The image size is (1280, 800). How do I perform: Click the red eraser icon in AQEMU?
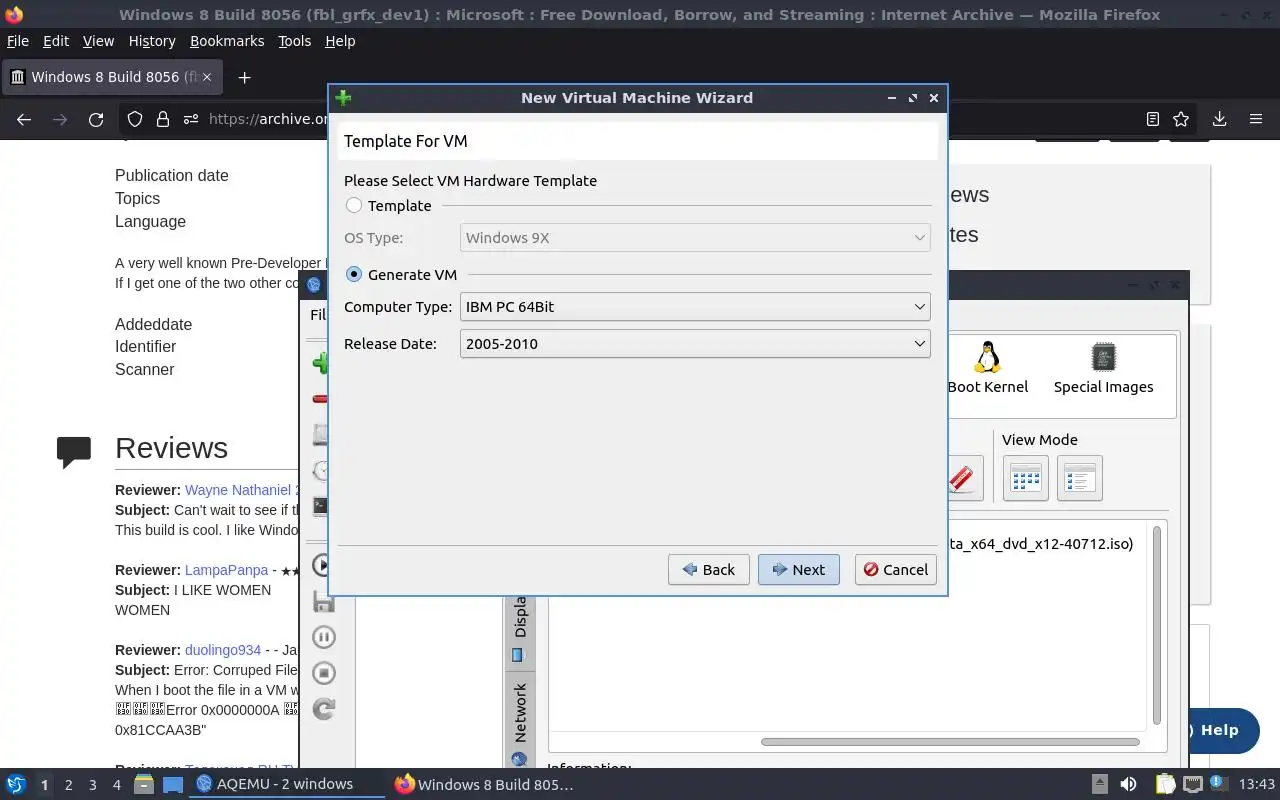click(961, 478)
